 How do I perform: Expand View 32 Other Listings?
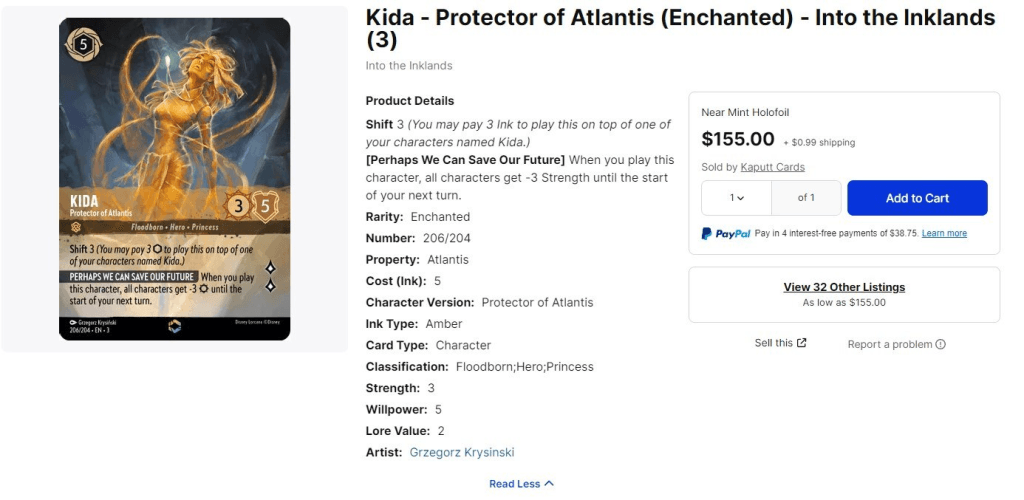point(844,287)
